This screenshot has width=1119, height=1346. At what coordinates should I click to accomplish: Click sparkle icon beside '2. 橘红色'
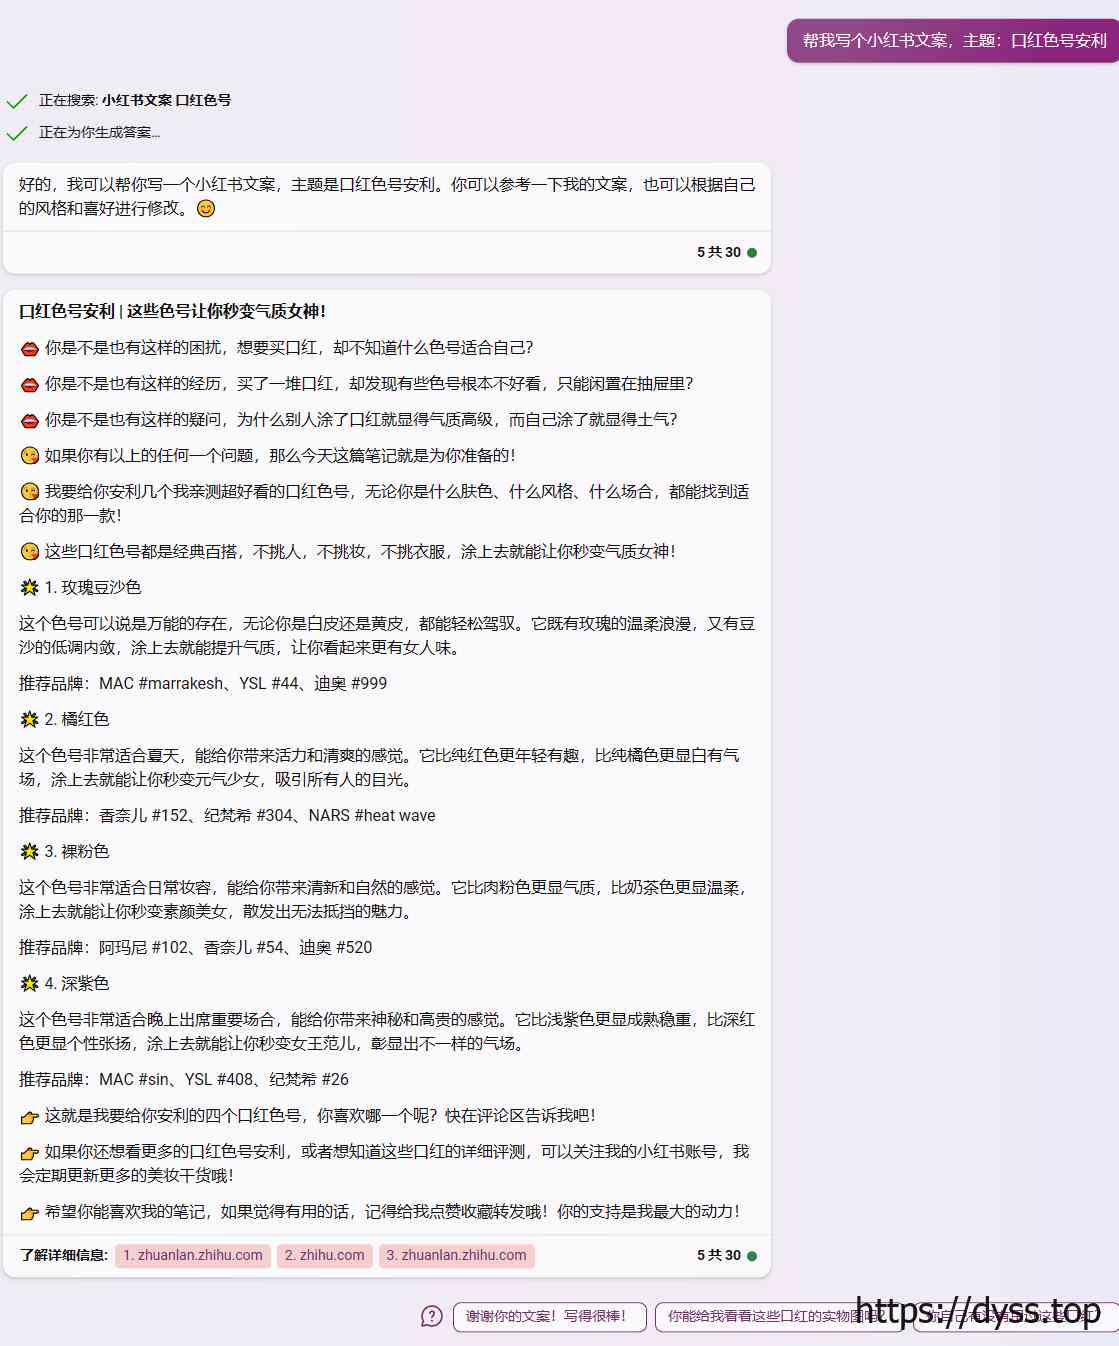[x=30, y=720]
